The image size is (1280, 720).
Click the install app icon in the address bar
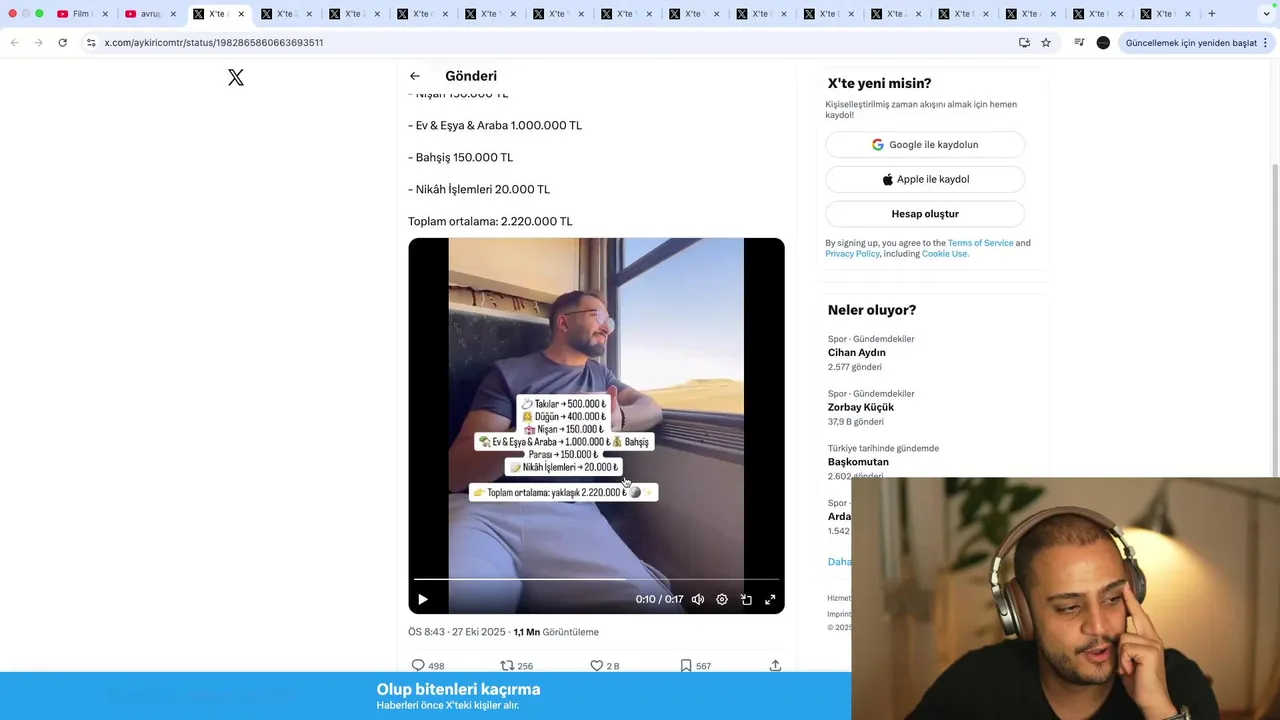tap(1024, 43)
